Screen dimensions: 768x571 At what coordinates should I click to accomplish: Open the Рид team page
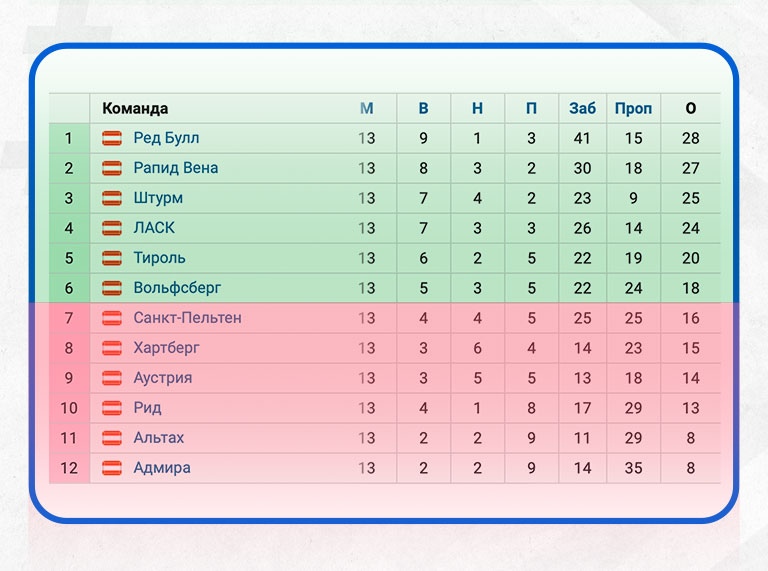pyautogui.click(x=147, y=408)
